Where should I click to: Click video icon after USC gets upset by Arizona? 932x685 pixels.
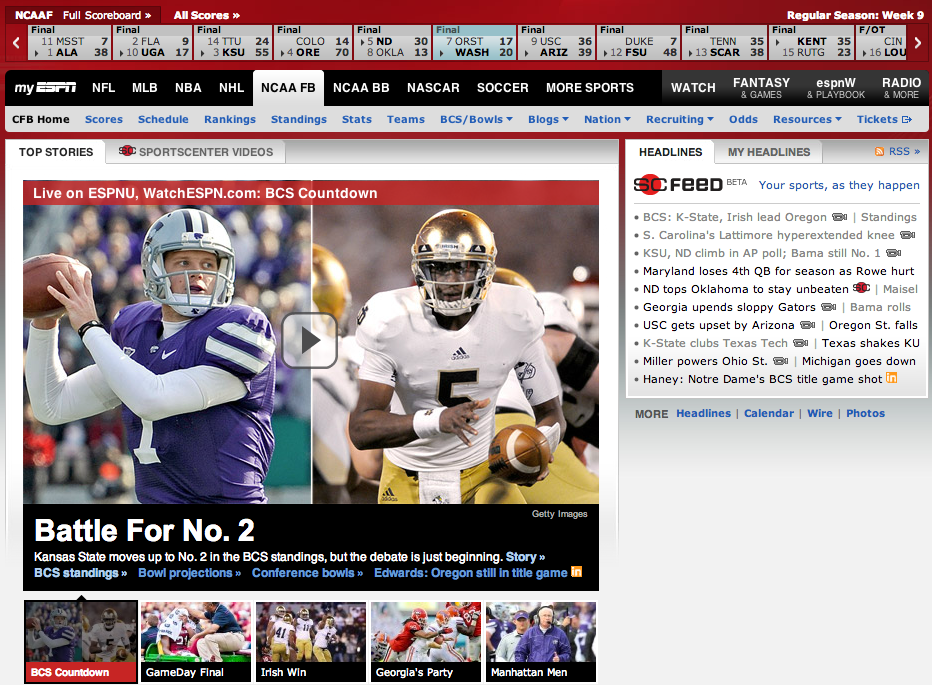pyautogui.click(x=807, y=325)
